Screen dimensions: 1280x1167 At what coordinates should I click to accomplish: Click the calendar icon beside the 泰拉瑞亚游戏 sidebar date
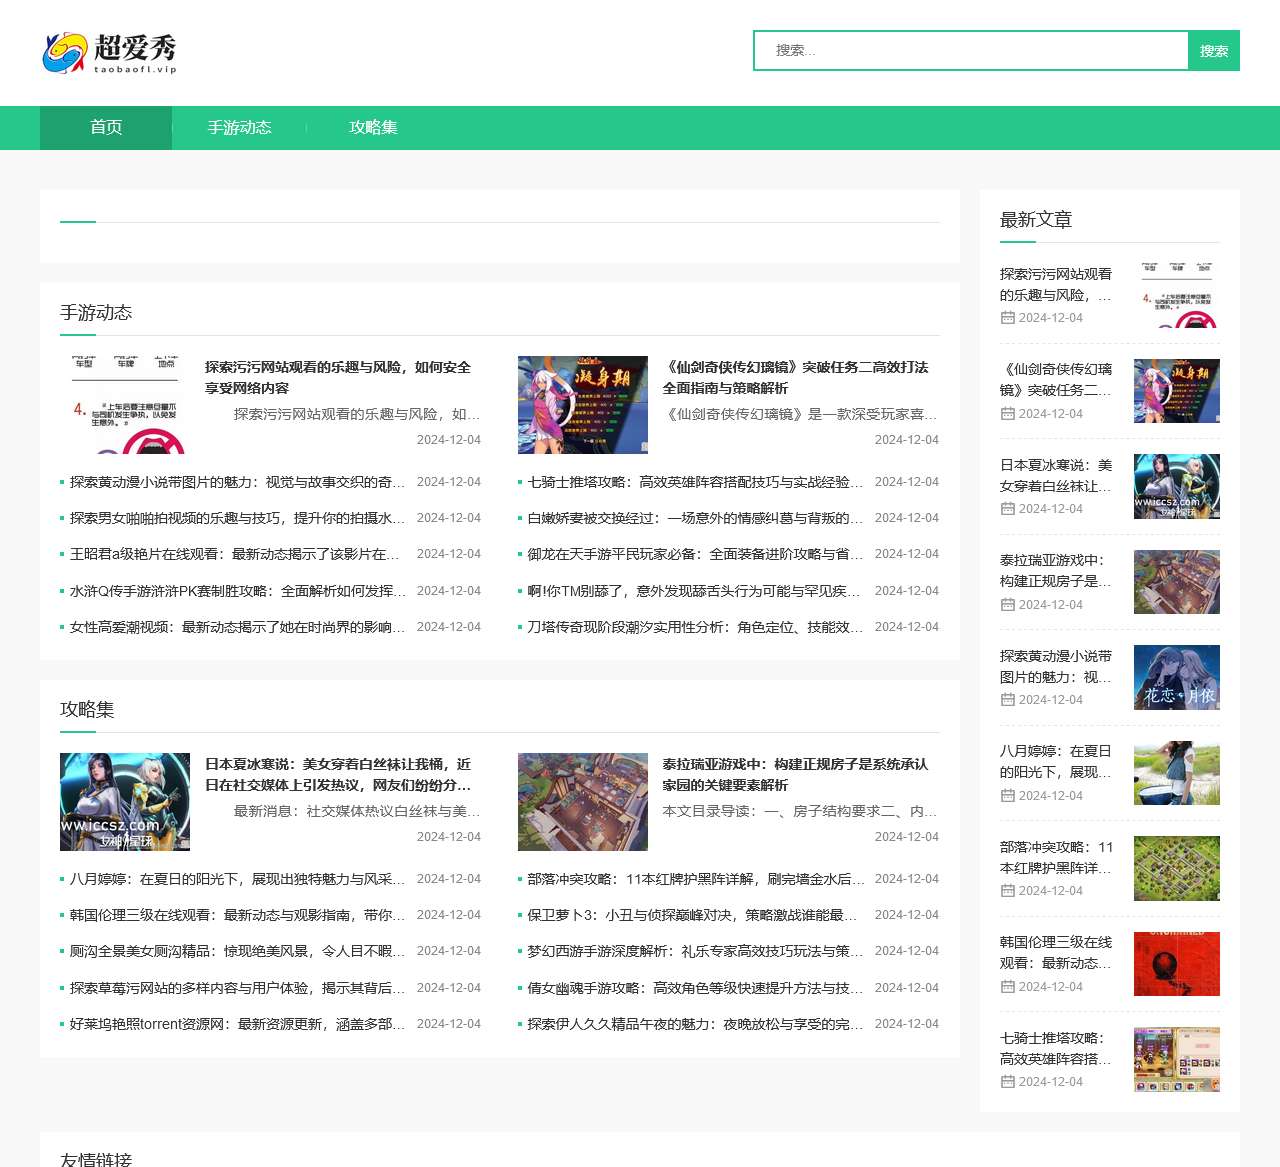point(1007,604)
